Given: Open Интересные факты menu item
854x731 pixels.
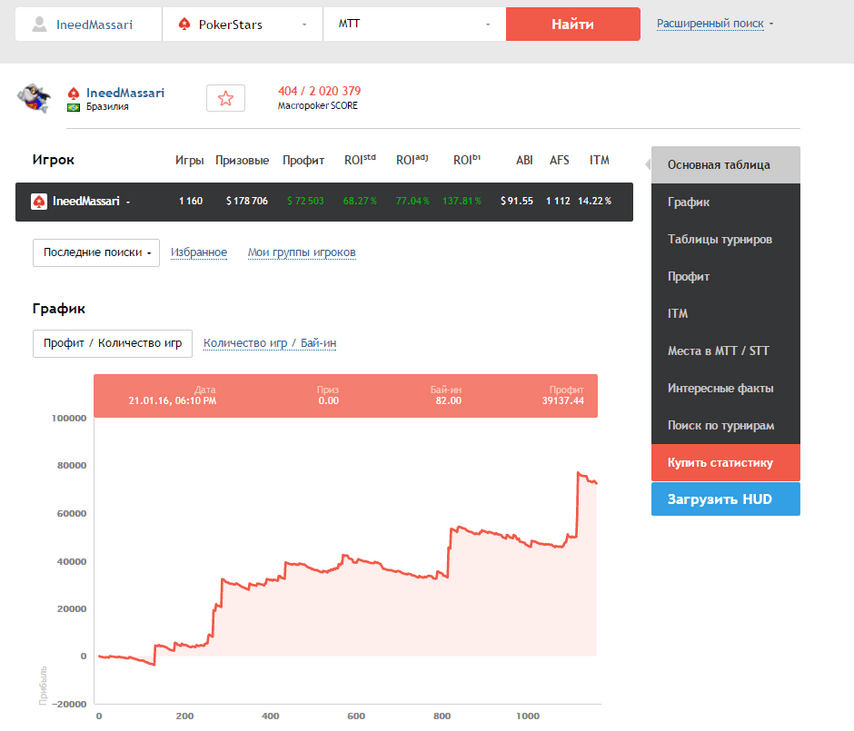Looking at the screenshot, I should pyautogui.click(x=725, y=388).
